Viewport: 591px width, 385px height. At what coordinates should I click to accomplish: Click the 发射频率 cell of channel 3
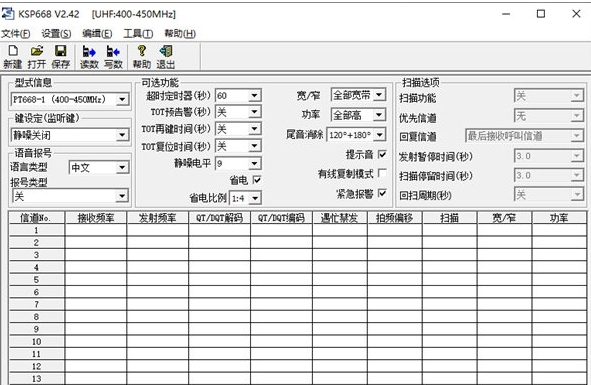coord(158,255)
